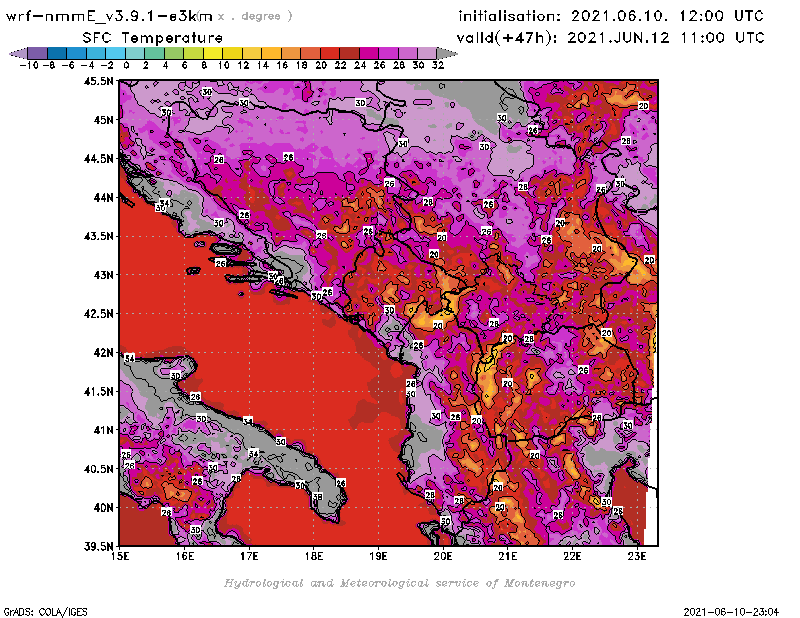Click the 'SFC Temperature' title
Viewport: 800px width, 618px height.
(153, 38)
